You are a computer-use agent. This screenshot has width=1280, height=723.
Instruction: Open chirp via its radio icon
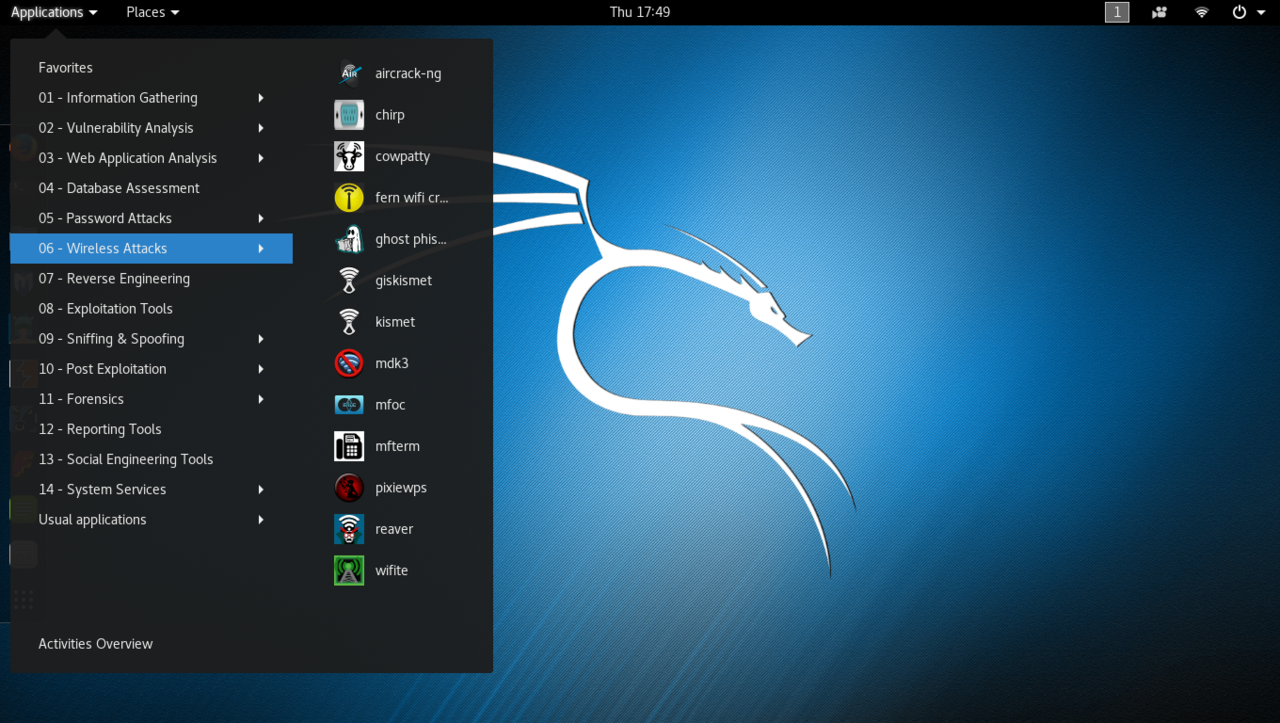349,115
